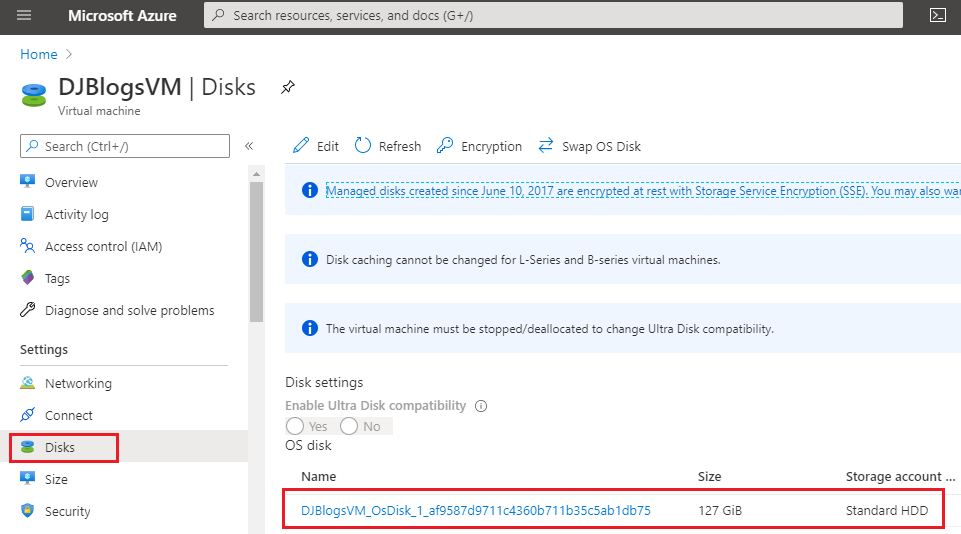Focus the global search resources box
961x534 pixels.
(x=553, y=15)
